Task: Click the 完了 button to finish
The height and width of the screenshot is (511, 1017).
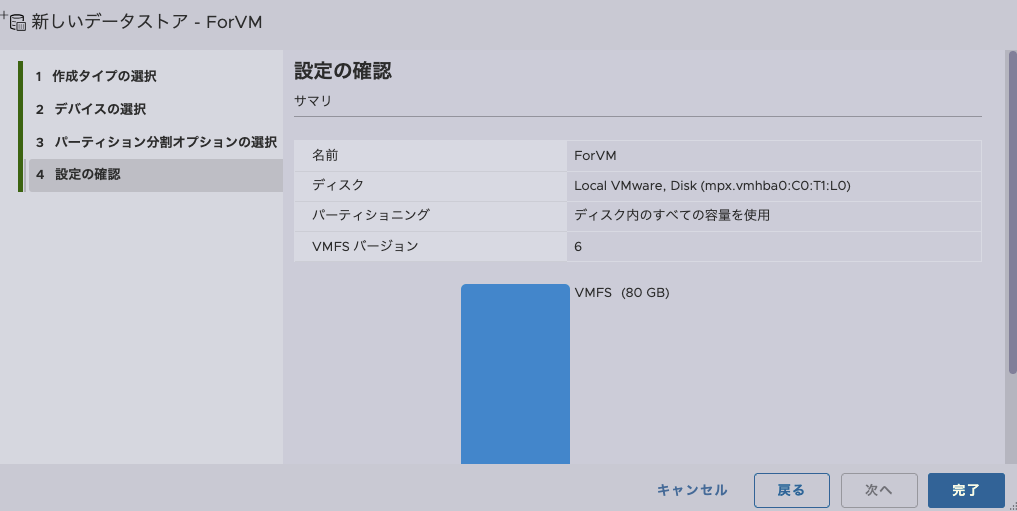Action: click(x=966, y=490)
